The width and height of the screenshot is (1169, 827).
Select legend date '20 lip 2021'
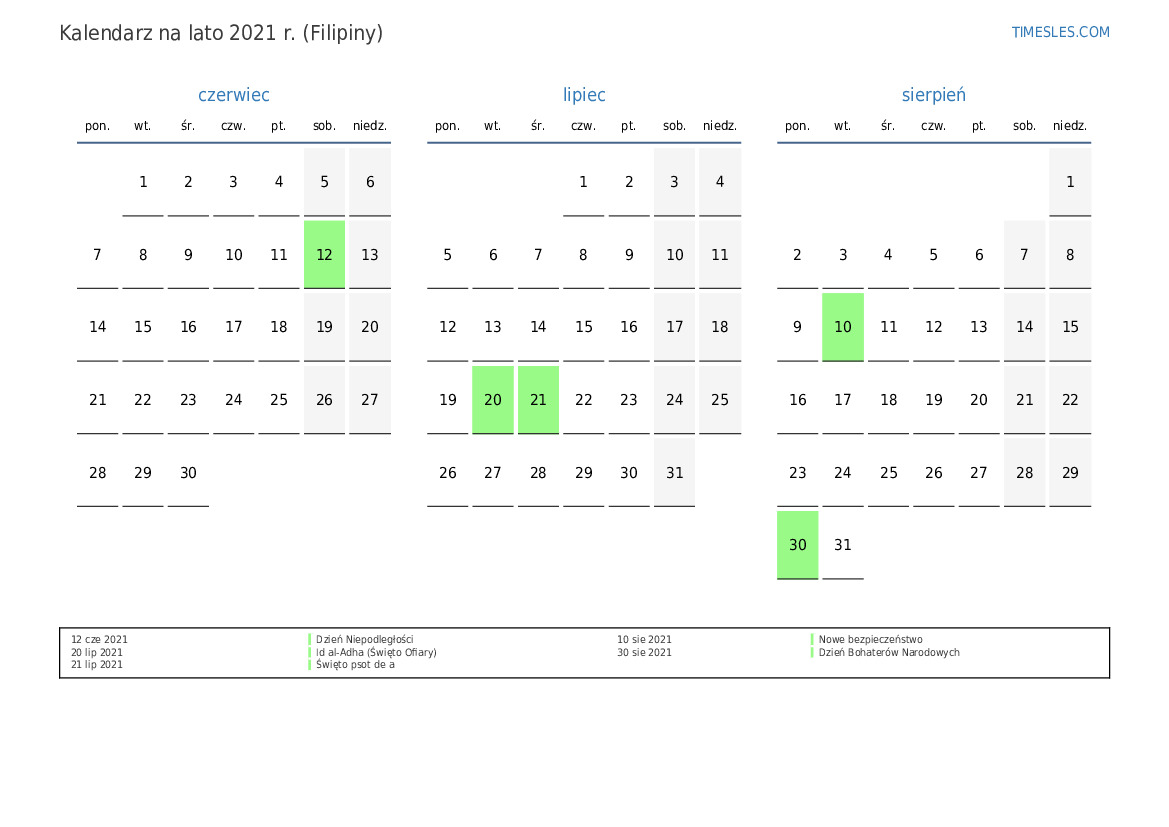point(97,653)
